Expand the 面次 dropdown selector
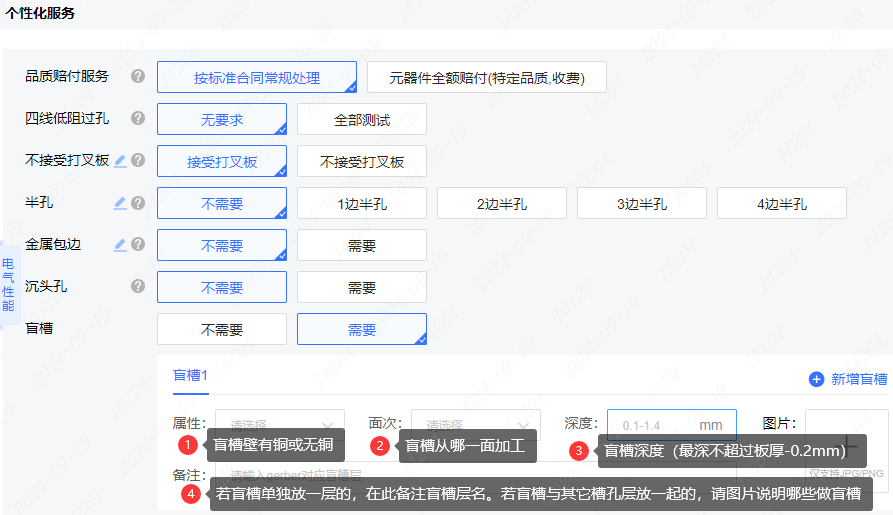Image resolution: width=893 pixels, height=515 pixels. coord(474,424)
